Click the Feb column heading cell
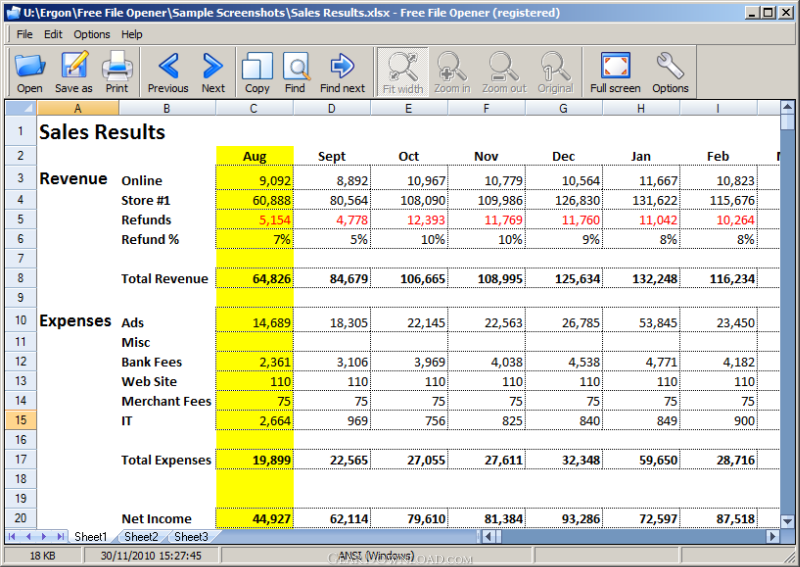This screenshot has width=800, height=567. 718,156
